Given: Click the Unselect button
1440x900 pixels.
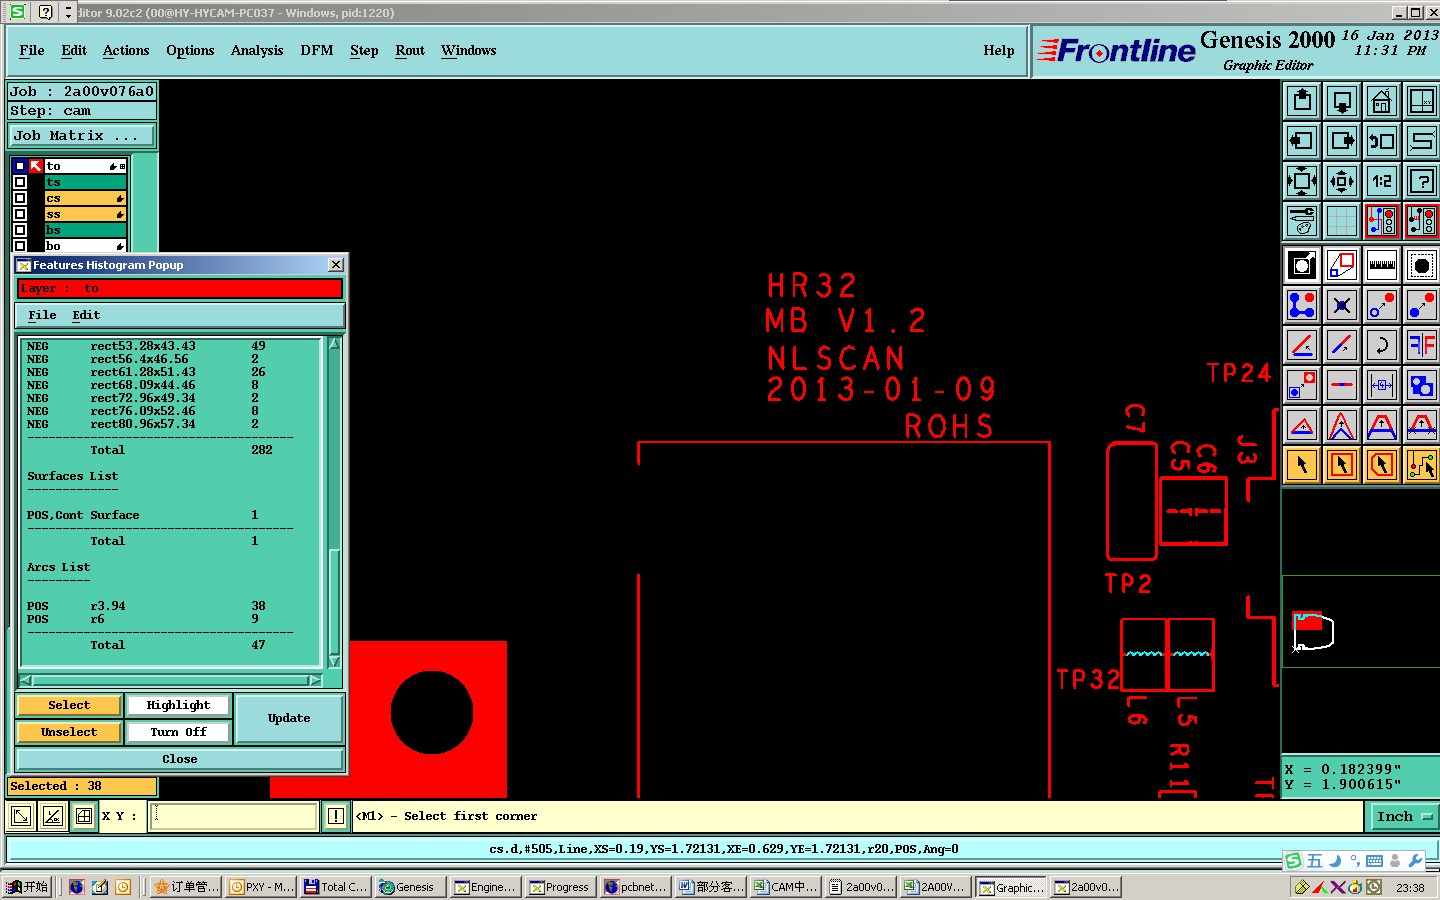Looking at the screenshot, I should [x=69, y=732].
